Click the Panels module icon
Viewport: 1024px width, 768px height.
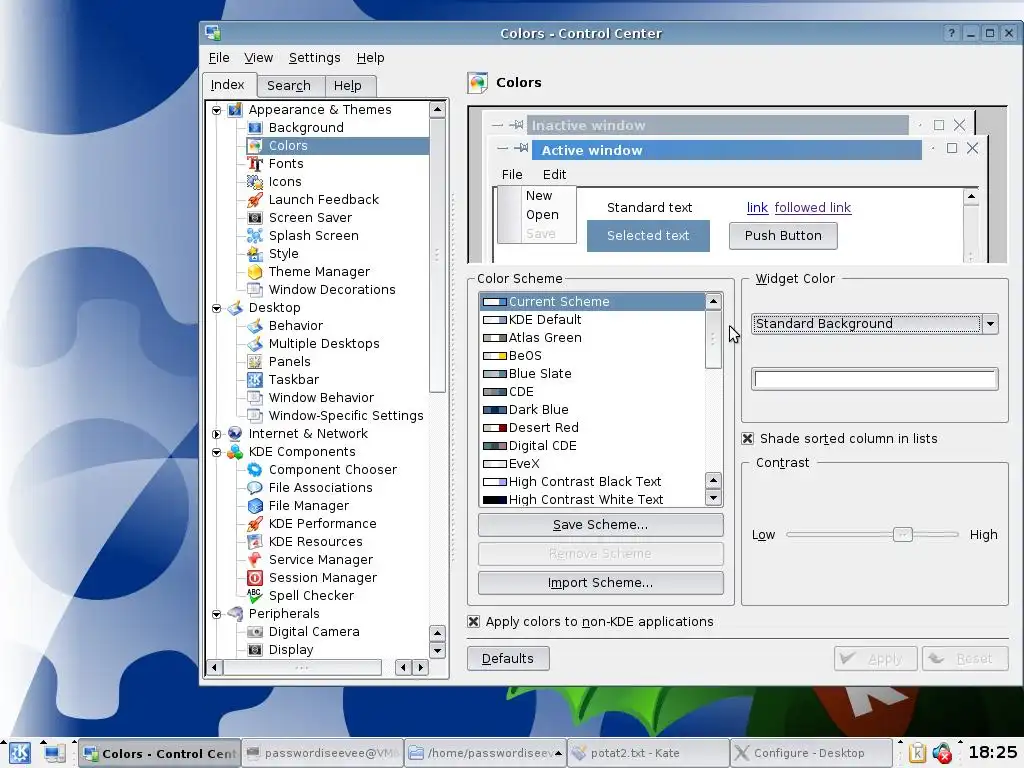pyautogui.click(x=255, y=361)
